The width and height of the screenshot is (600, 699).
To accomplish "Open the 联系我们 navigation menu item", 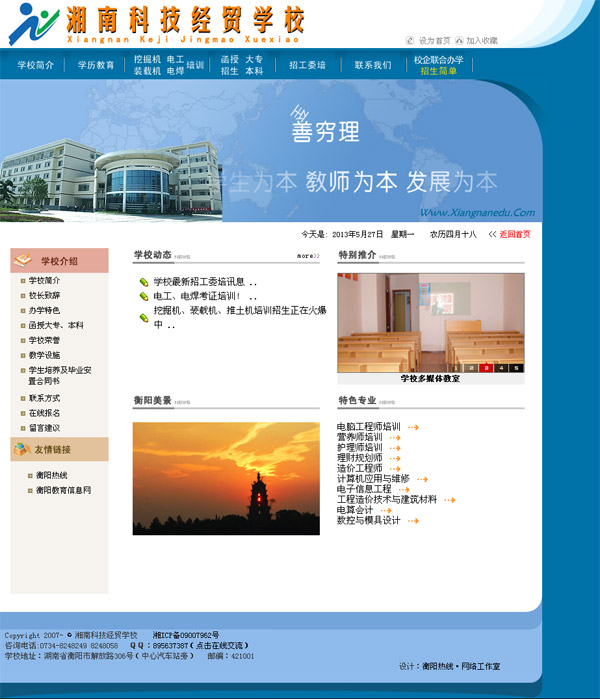I will click(372, 65).
